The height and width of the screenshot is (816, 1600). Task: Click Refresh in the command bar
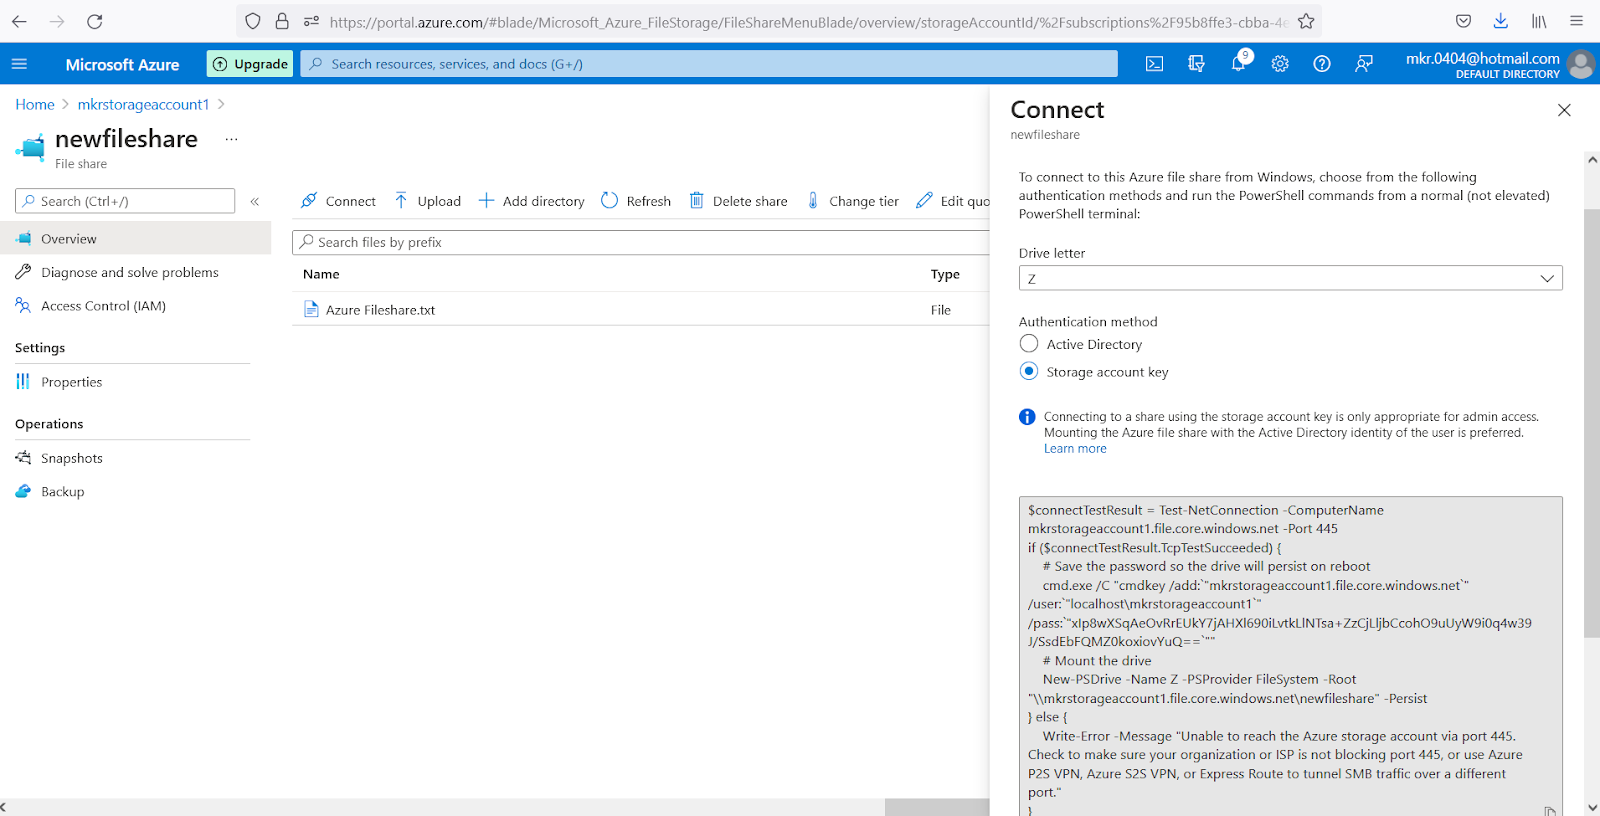click(636, 201)
